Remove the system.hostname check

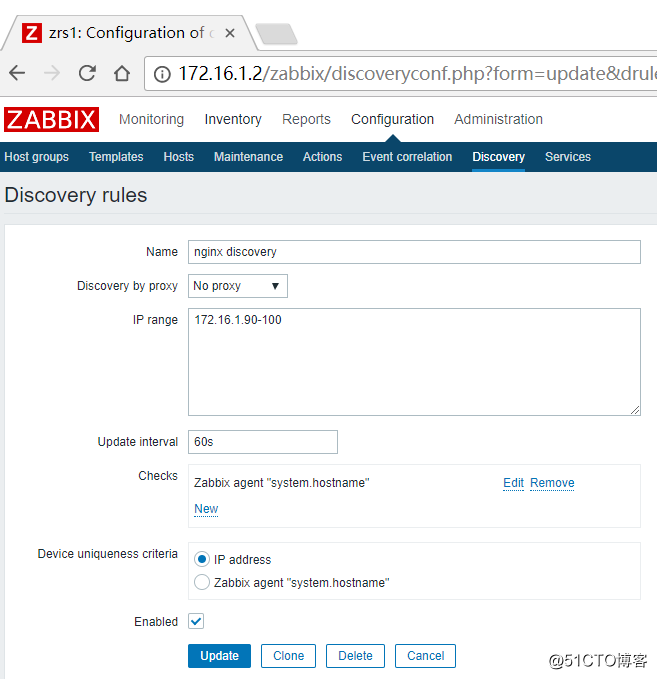pos(552,483)
